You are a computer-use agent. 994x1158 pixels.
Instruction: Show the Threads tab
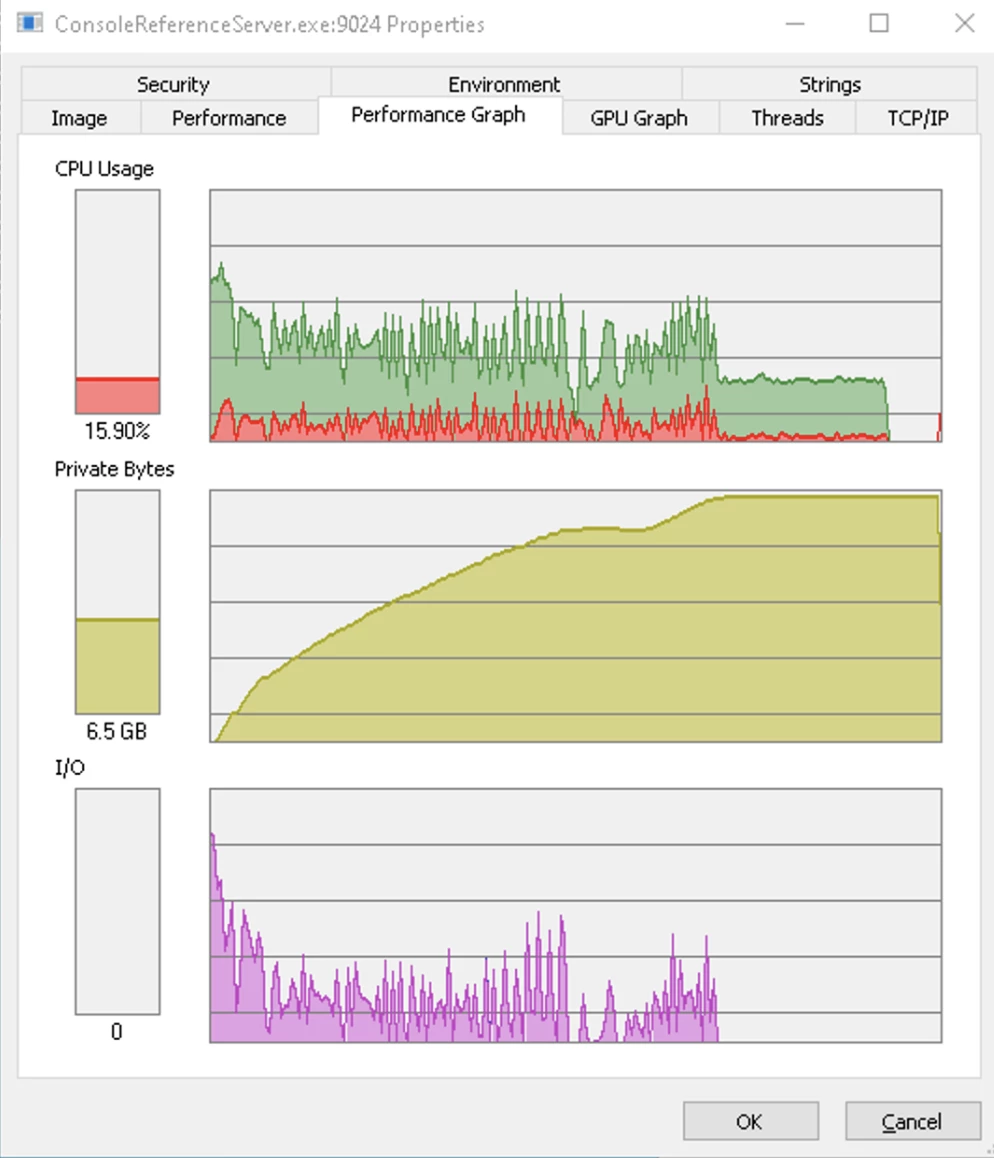787,118
